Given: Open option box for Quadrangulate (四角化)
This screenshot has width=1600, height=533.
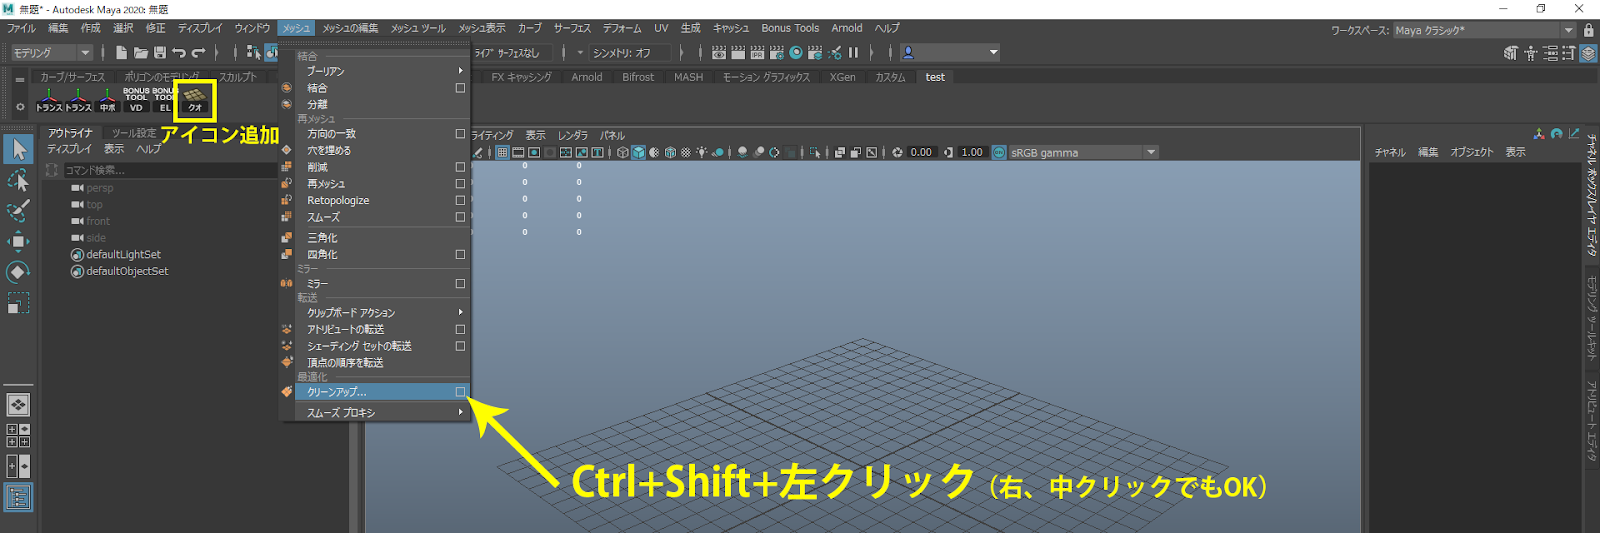Looking at the screenshot, I should tap(460, 254).
